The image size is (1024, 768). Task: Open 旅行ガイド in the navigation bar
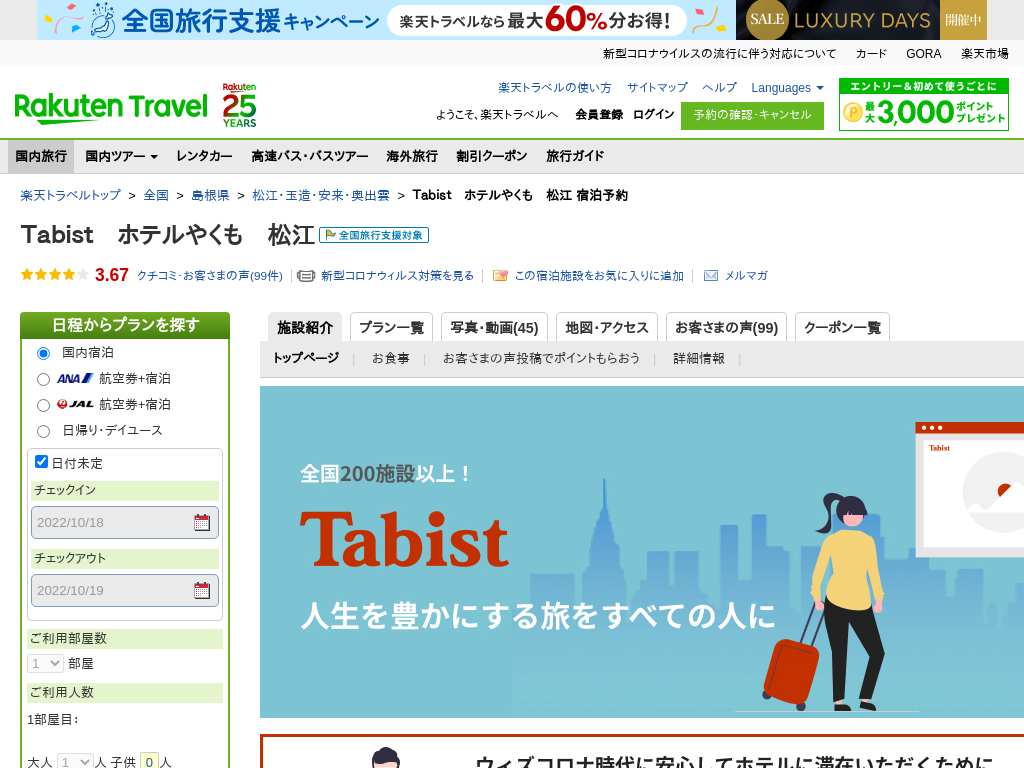tap(575, 156)
